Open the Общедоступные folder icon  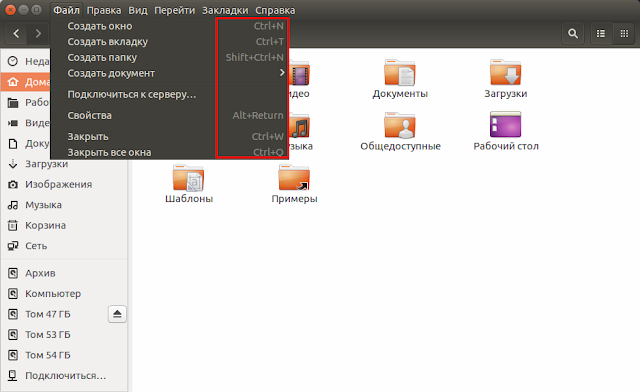(400, 125)
